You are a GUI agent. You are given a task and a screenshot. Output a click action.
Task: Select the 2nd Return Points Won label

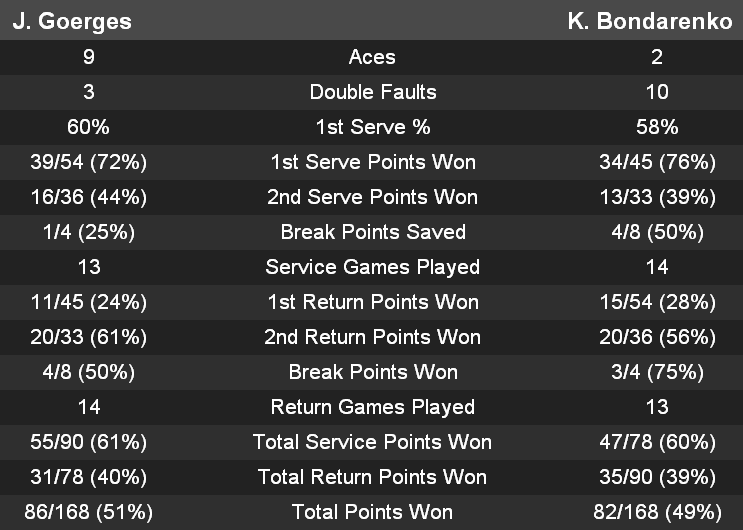(372, 337)
